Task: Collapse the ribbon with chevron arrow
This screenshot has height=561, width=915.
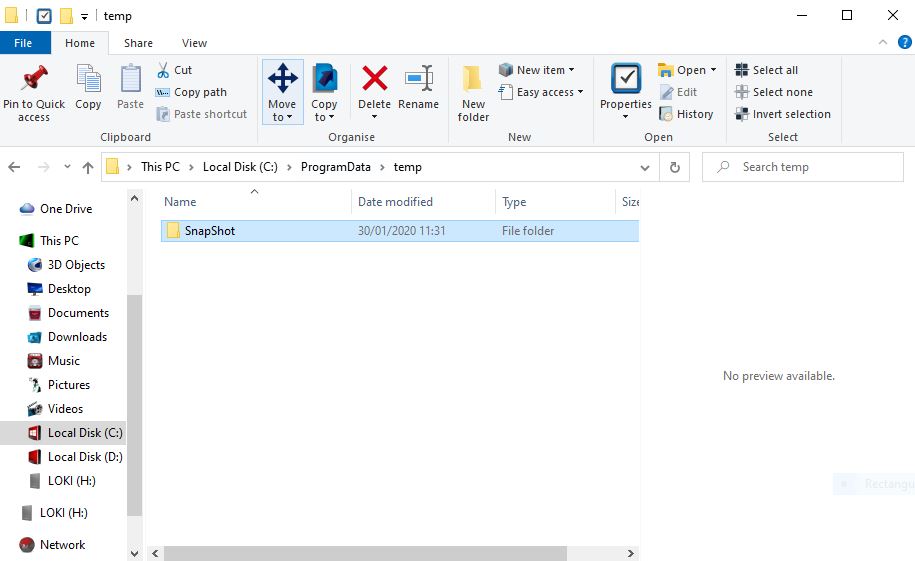Action: pos(883,43)
